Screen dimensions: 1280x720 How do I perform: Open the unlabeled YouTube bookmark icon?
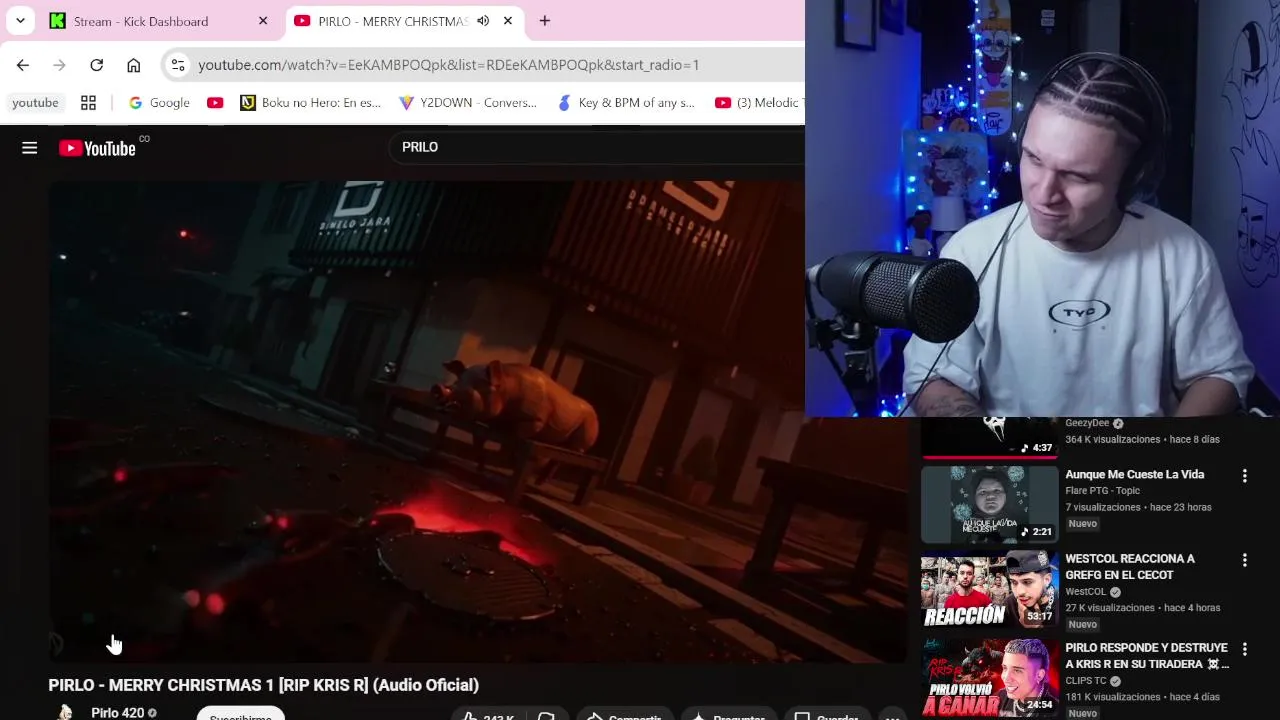[x=215, y=103]
